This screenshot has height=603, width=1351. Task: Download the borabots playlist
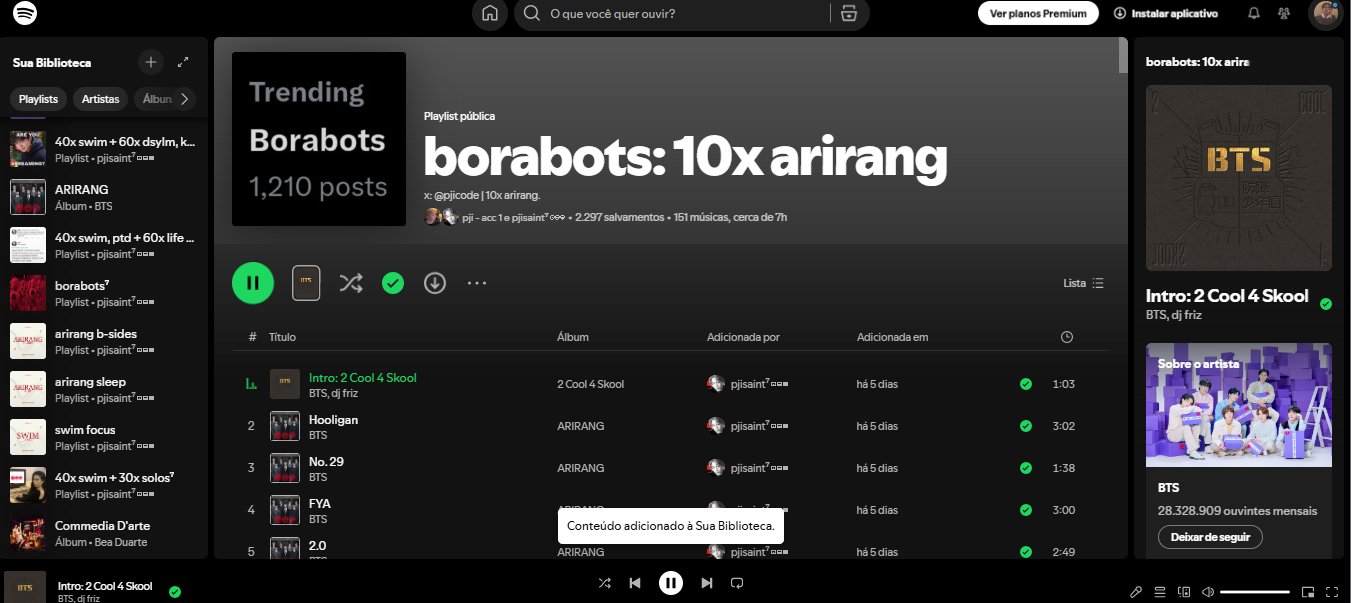pyautogui.click(x=435, y=283)
